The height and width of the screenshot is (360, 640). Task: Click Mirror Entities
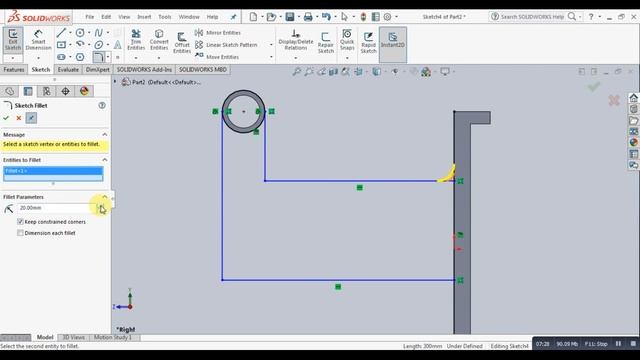(x=218, y=33)
